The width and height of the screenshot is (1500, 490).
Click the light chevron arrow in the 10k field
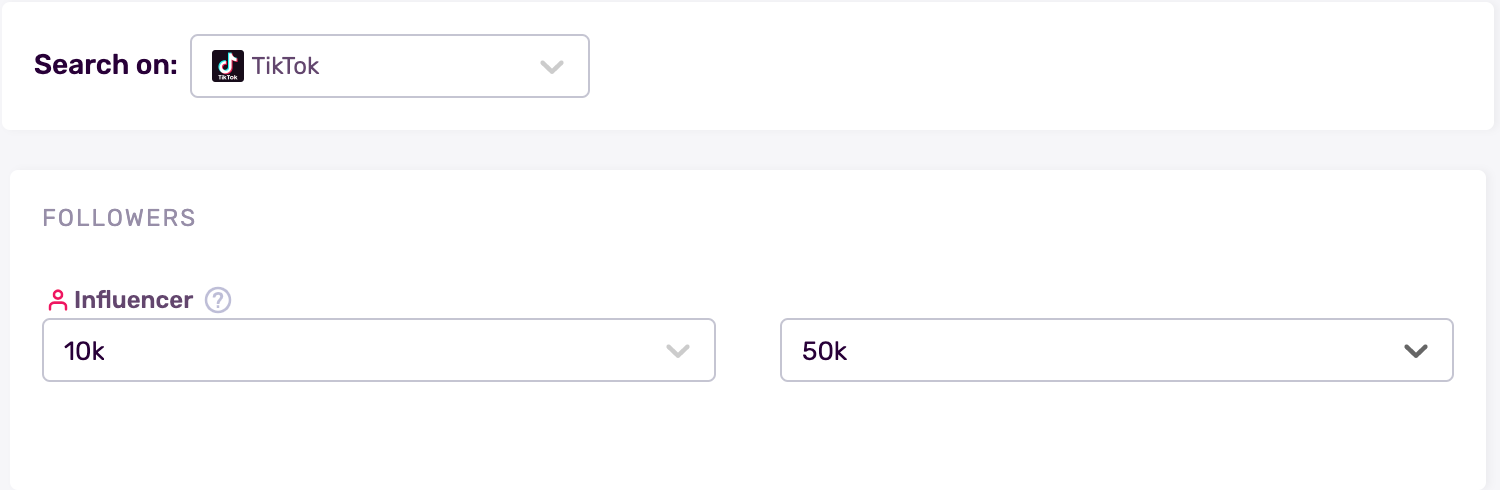click(678, 351)
